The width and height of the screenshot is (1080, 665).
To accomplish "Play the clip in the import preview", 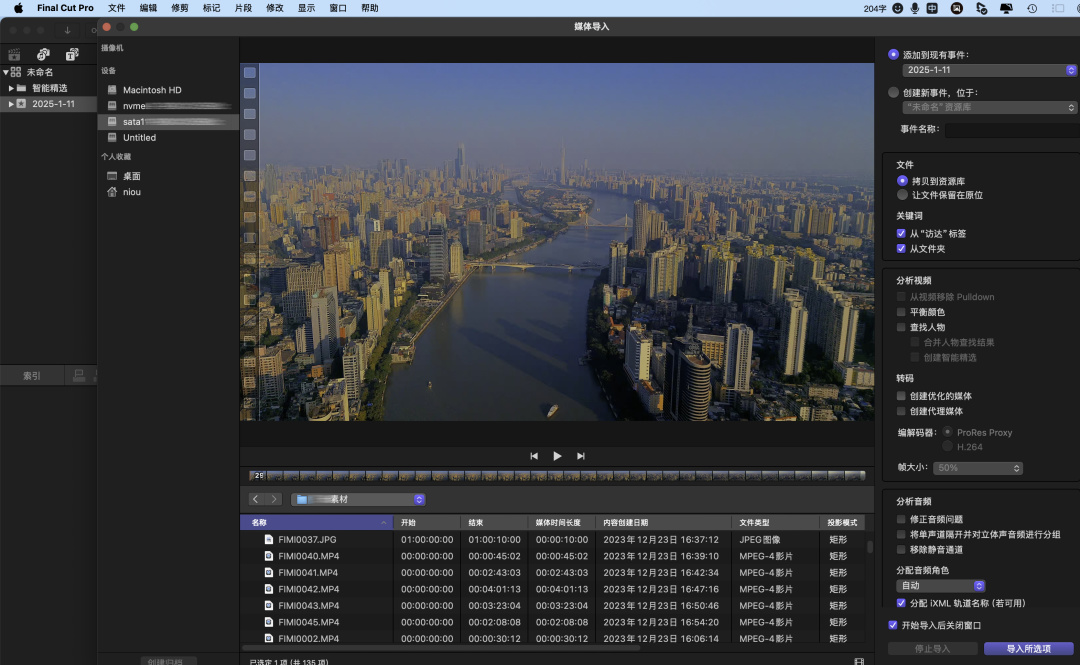I will (x=557, y=456).
